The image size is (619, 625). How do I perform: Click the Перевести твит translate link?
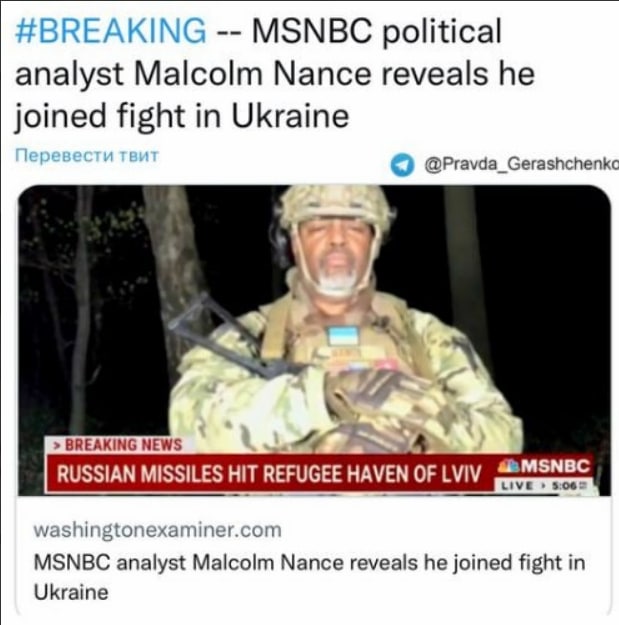pos(87,155)
